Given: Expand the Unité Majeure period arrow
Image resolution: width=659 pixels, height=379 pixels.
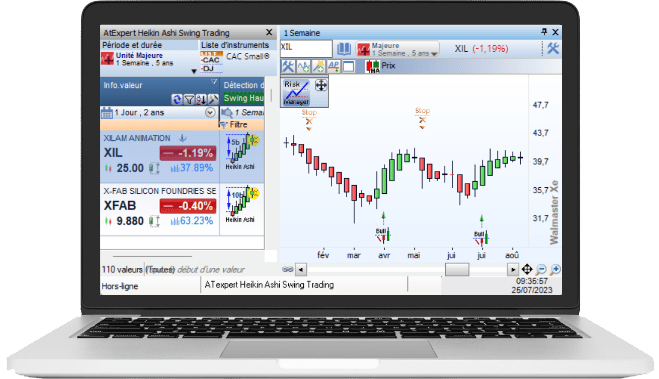Looking at the screenshot, I should (x=194, y=71).
